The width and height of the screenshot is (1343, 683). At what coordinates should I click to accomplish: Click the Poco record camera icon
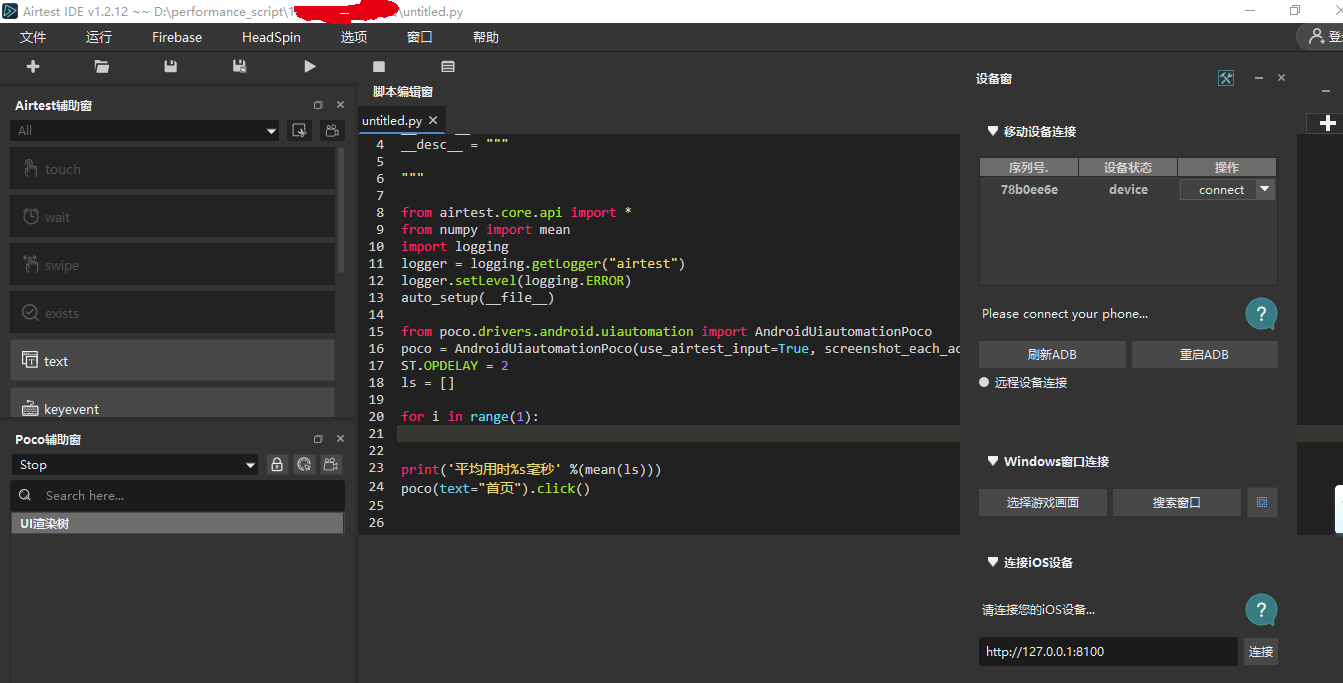point(331,464)
